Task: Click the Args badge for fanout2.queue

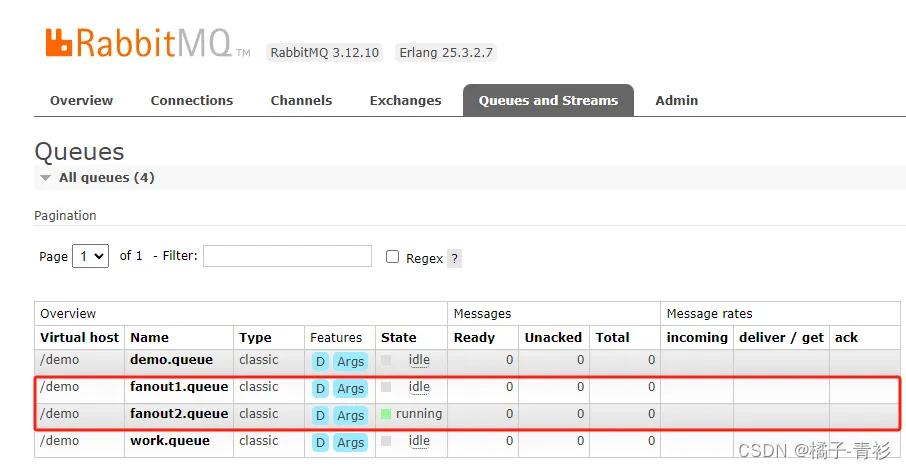Action: pyautogui.click(x=350, y=415)
